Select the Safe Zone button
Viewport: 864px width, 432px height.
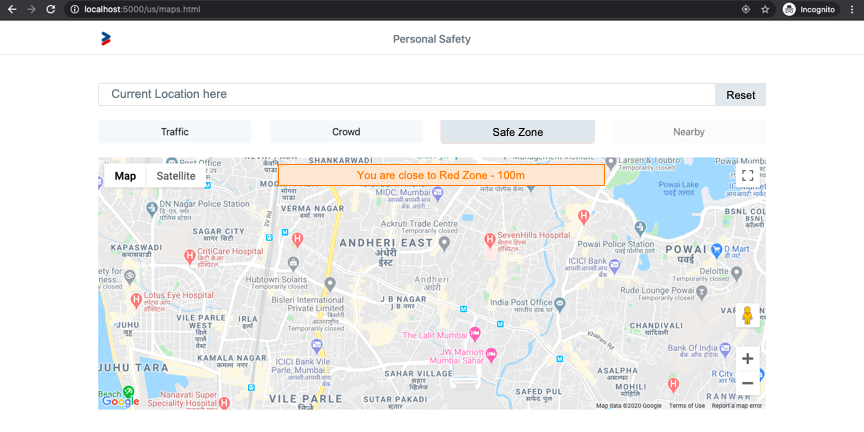pos(517,132)
